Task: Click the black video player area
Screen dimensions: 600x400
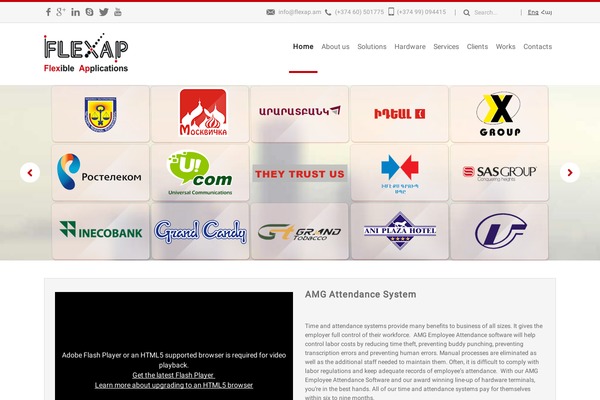Action: tap(174, 346)
